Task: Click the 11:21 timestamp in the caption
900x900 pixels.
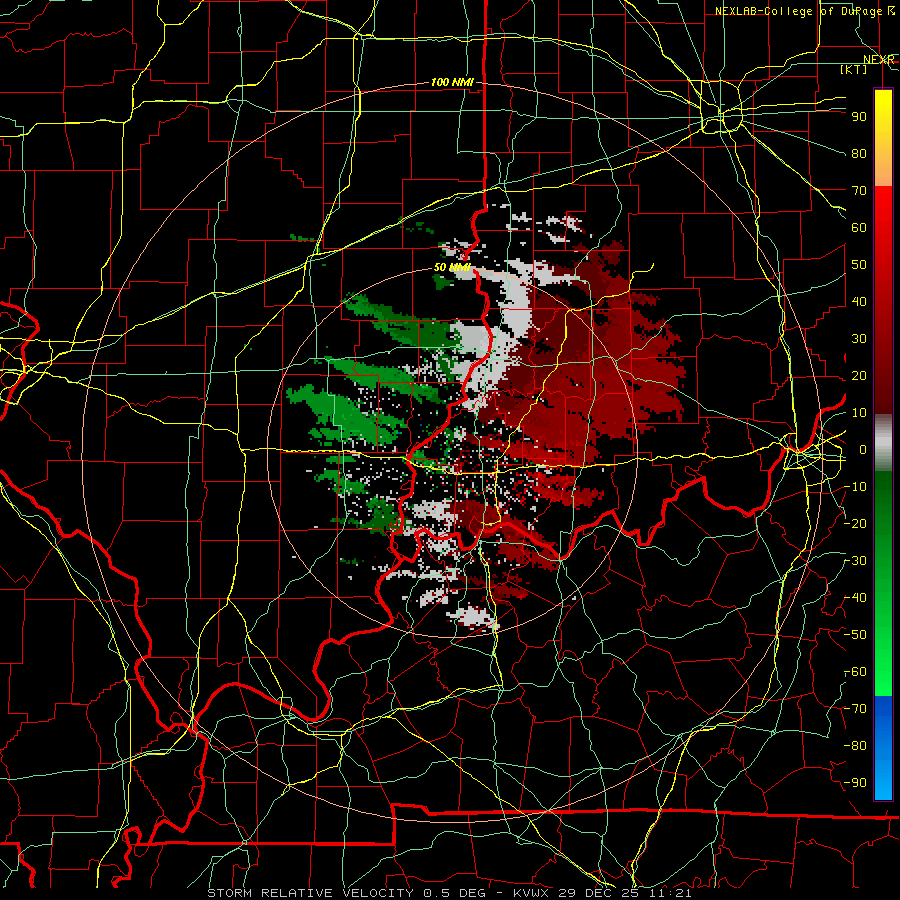Action: pos(672,893)
